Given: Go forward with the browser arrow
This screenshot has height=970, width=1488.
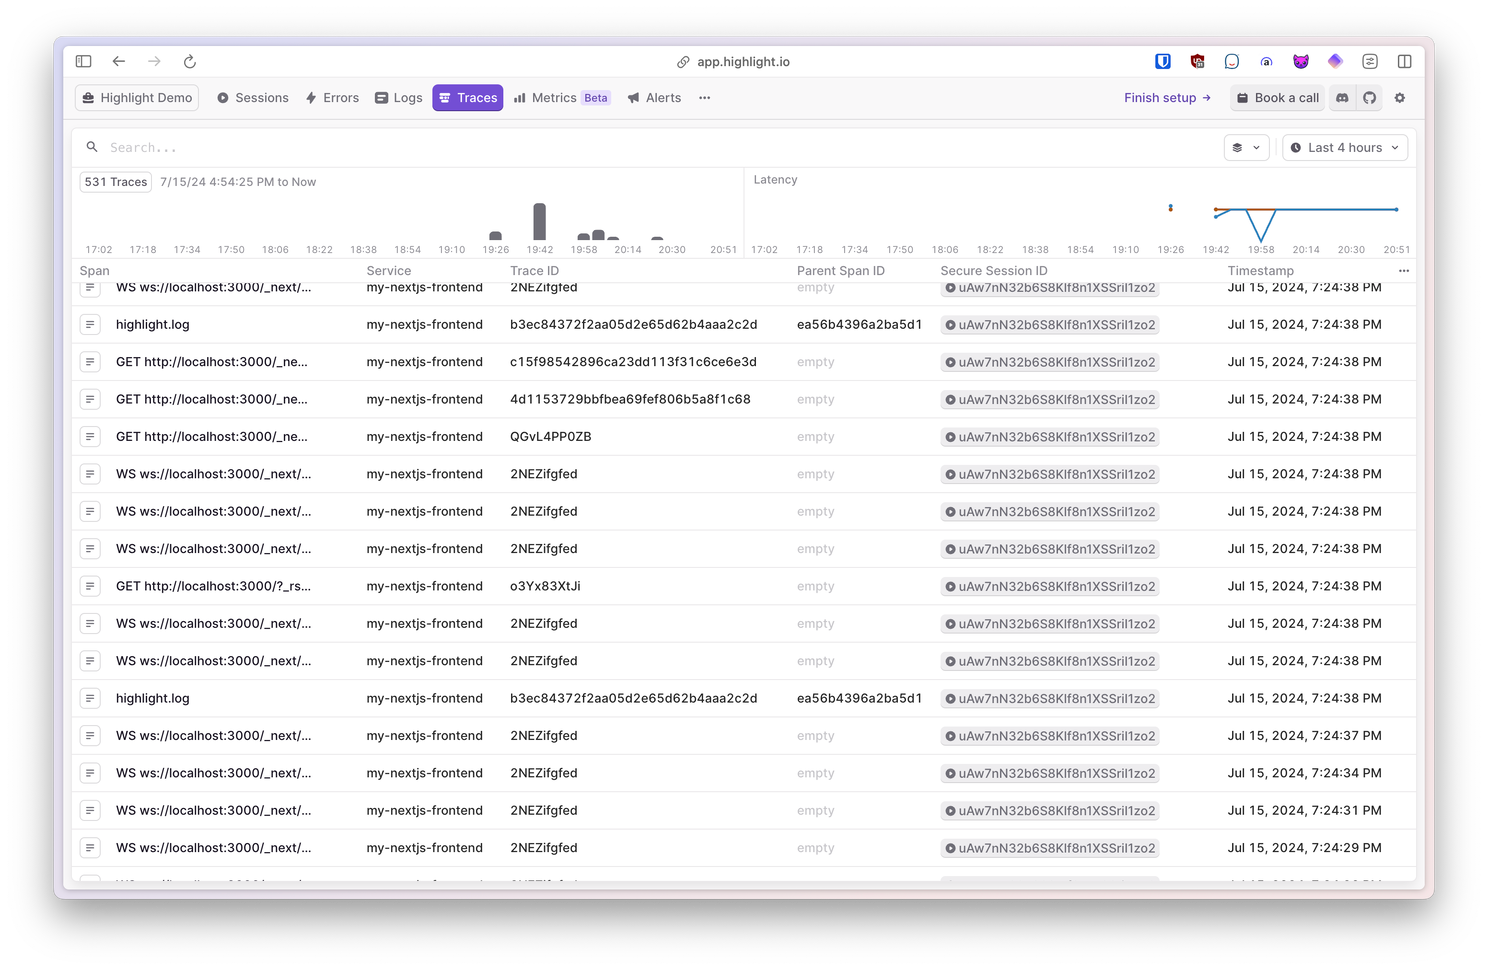Looking at the screenshot, I should (x=154, y=61).
